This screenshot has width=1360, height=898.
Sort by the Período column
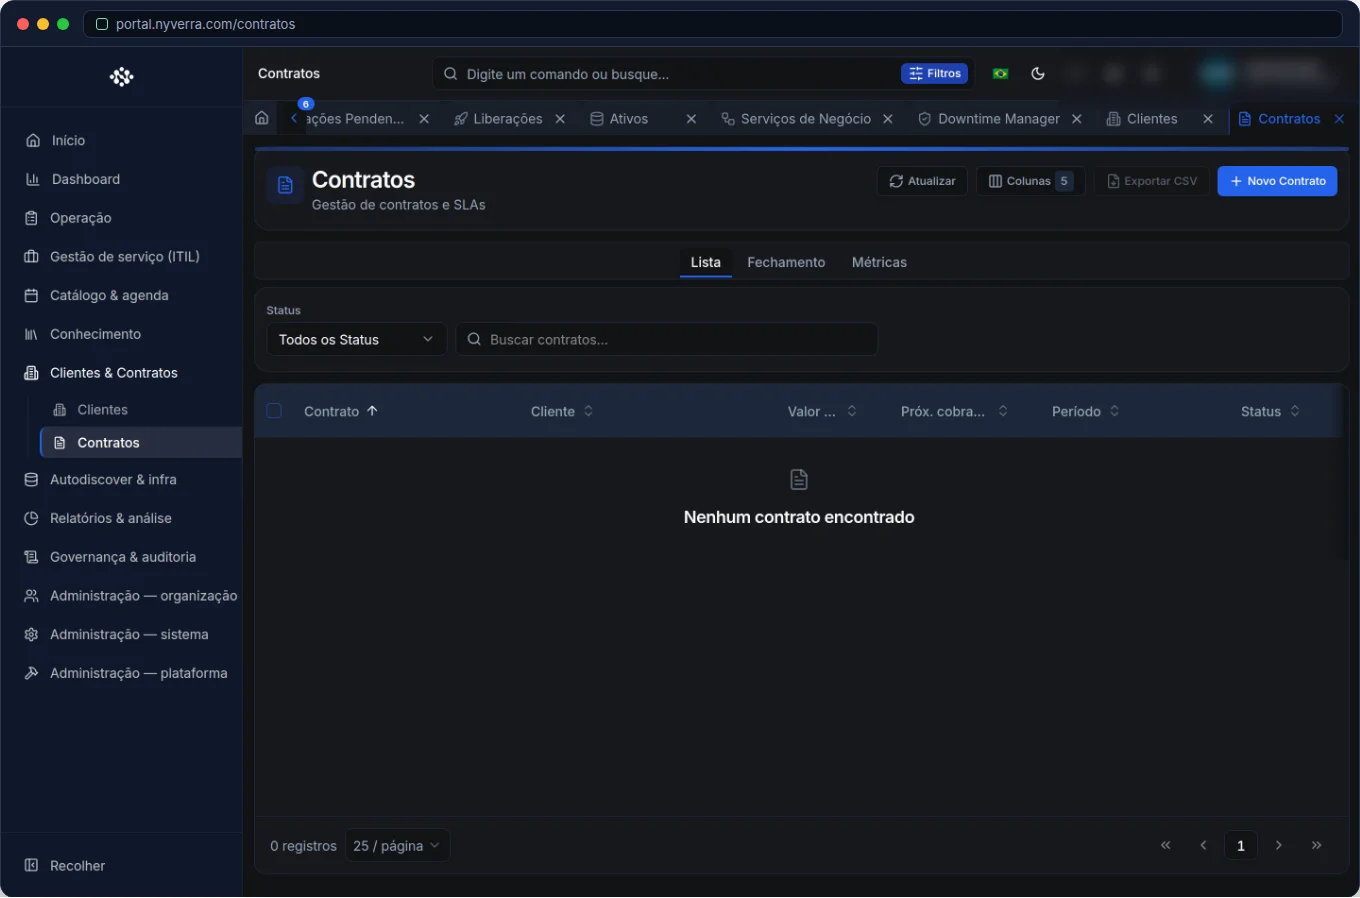[x=1086, y=411]
